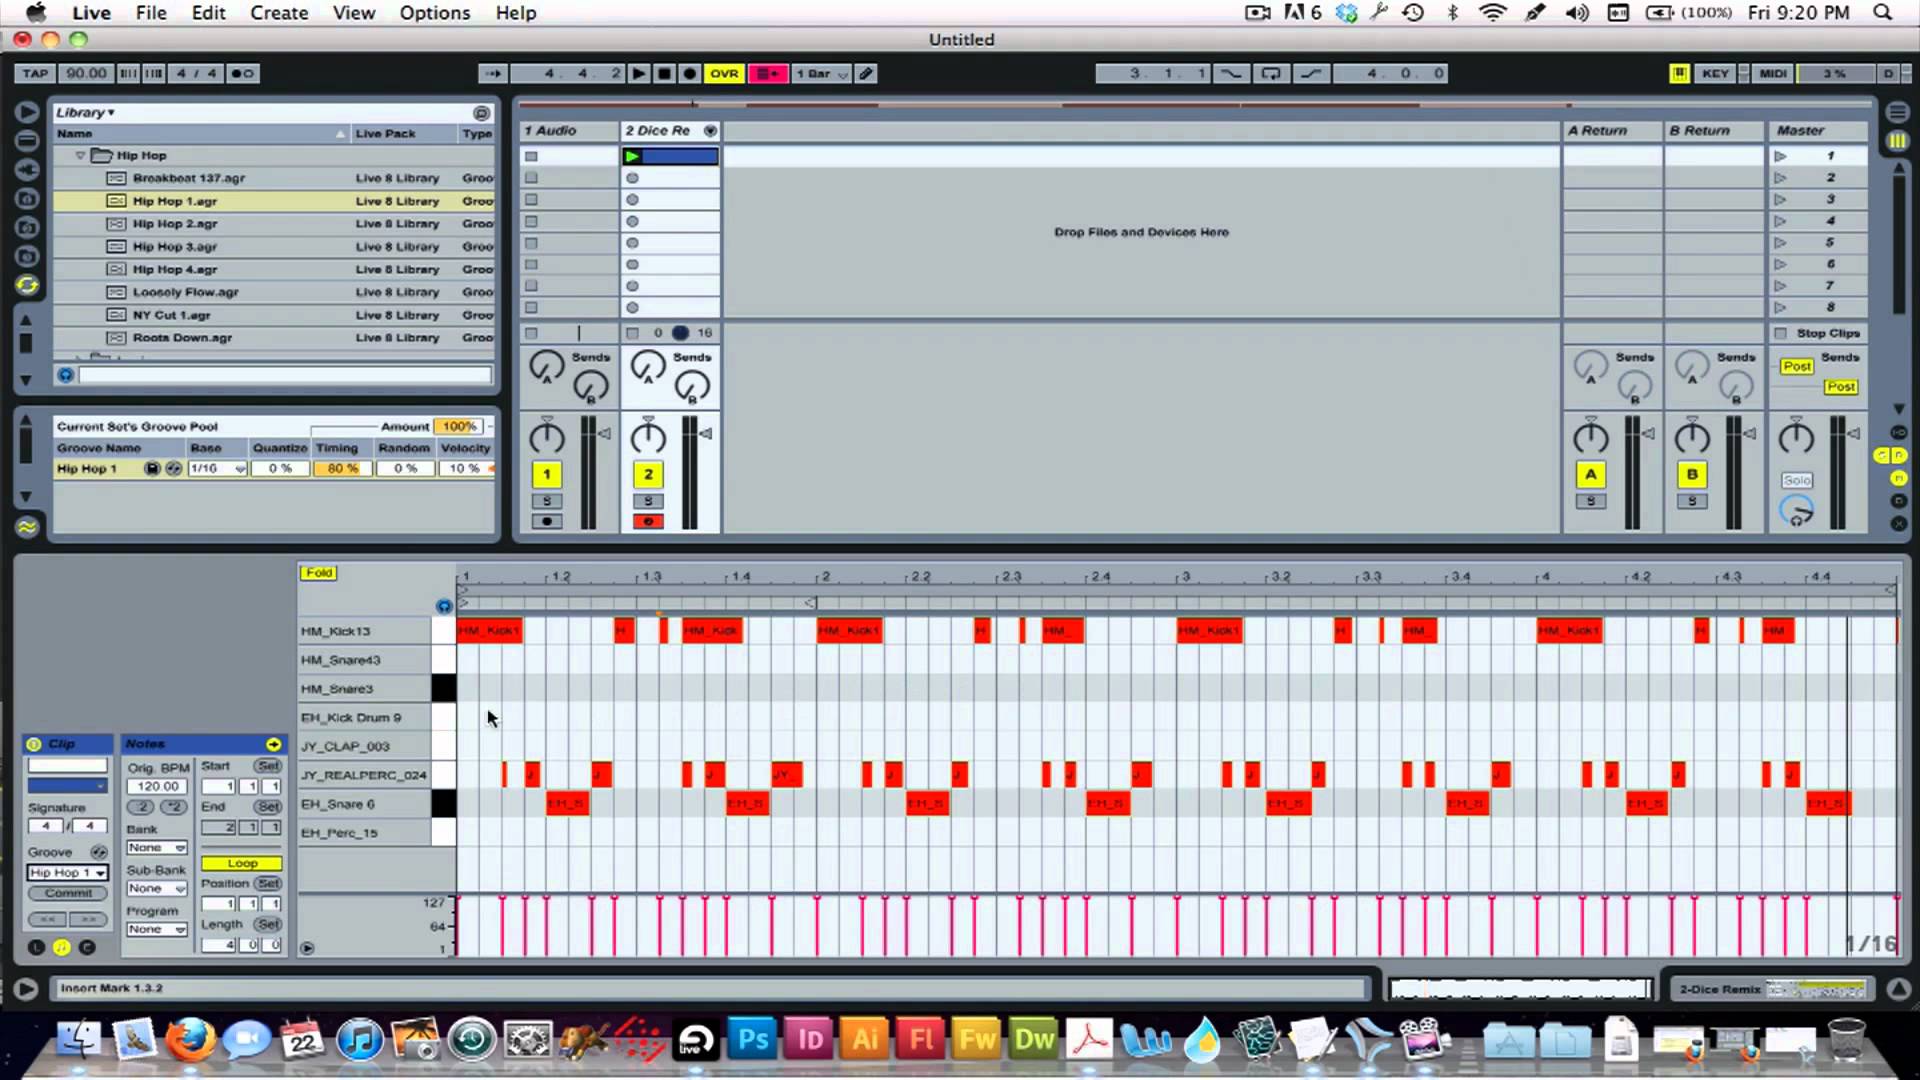
Task: Toggle track 2 activator button
Action: pos(648,475)
